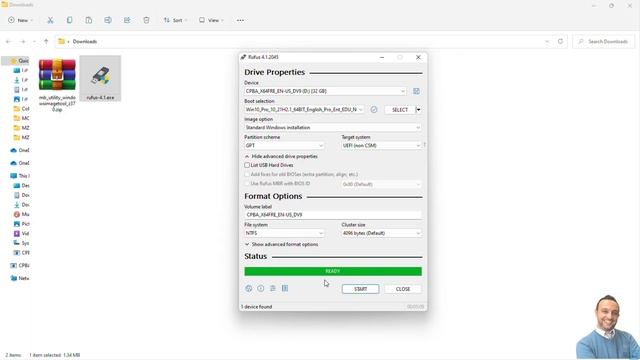Click the Search Downloads box

tap(604, 41)
